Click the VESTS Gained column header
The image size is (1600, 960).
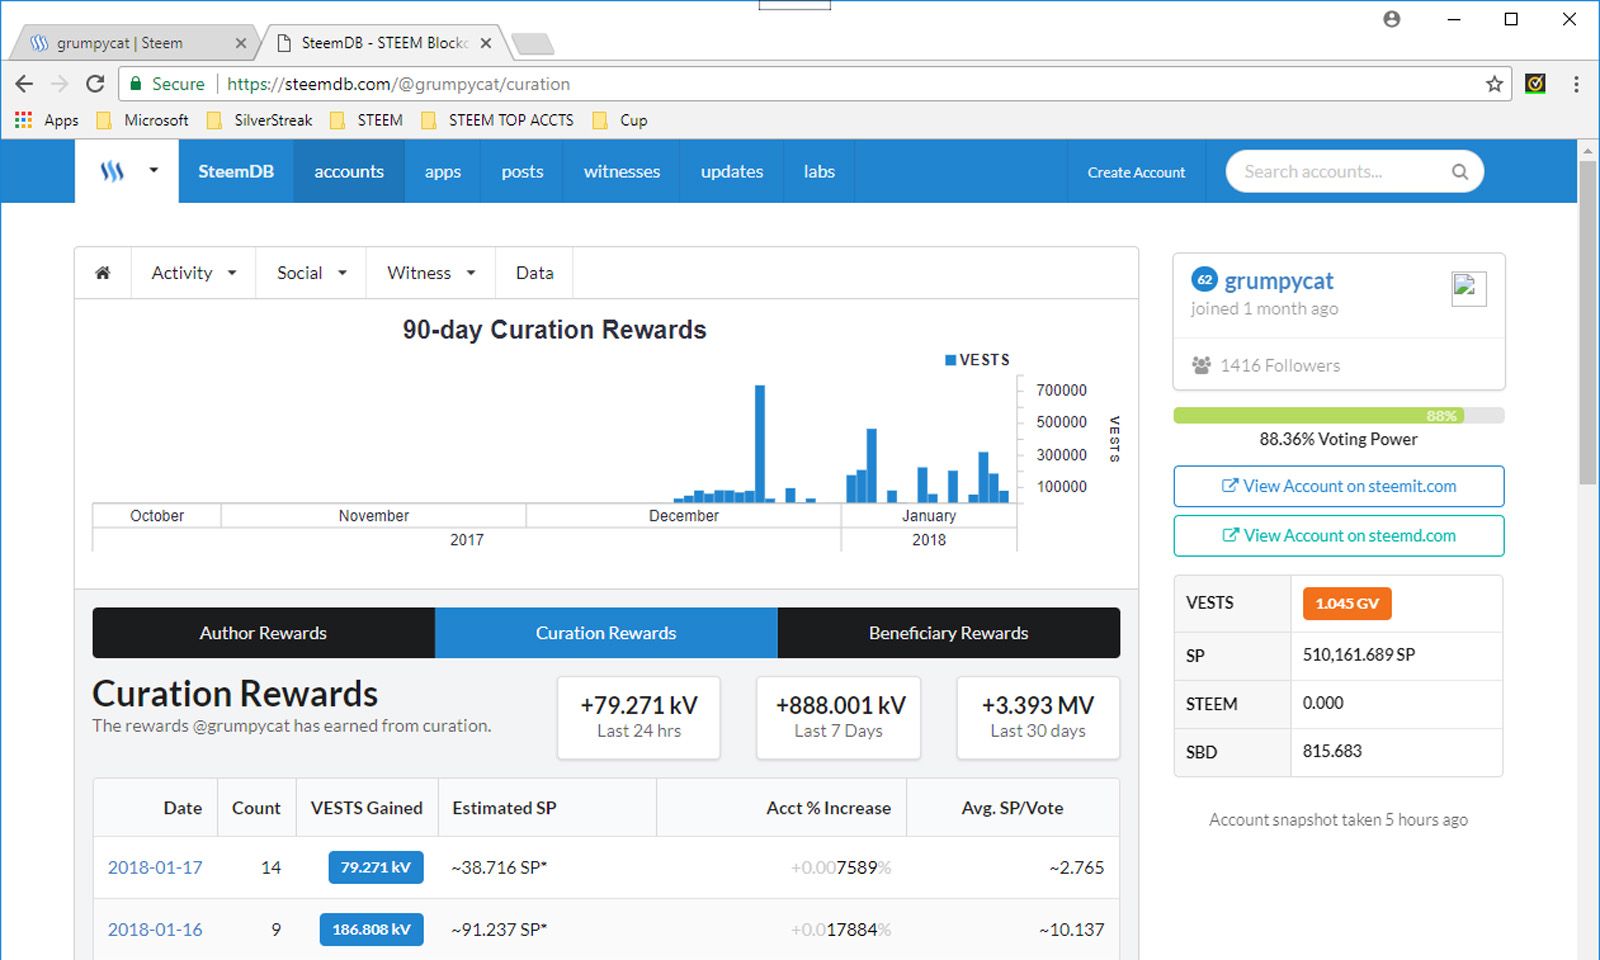click(366, 808)
